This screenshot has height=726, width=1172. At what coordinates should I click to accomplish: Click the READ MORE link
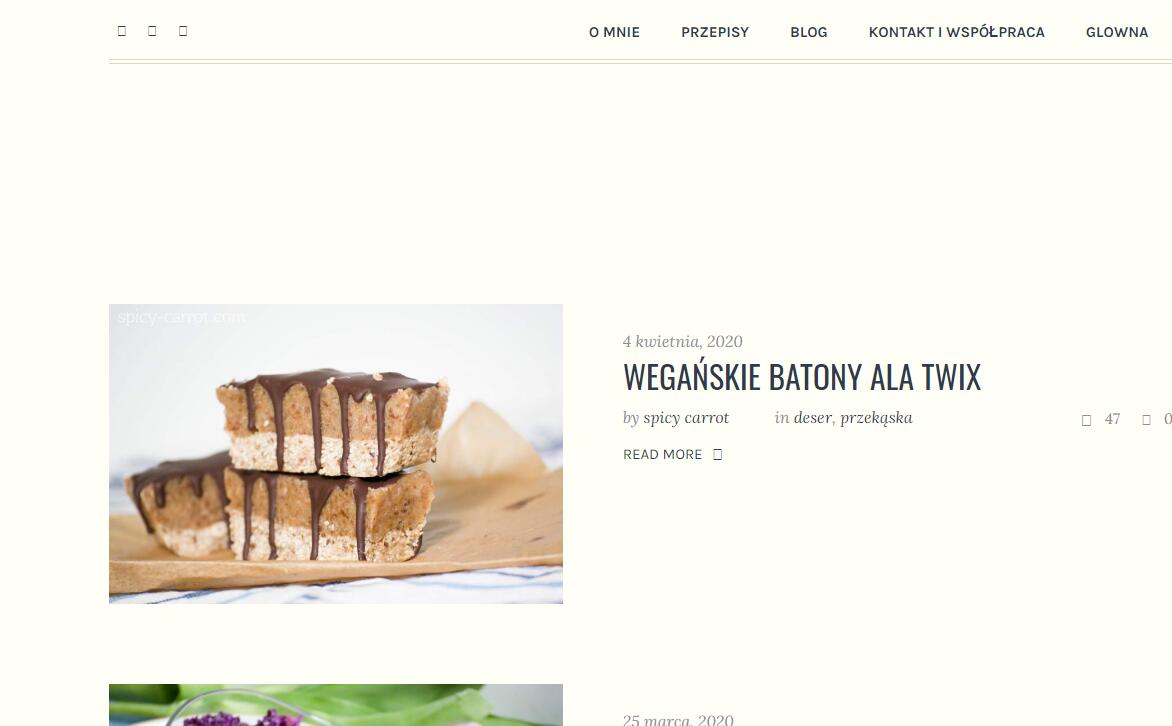[x=663, y=455]
